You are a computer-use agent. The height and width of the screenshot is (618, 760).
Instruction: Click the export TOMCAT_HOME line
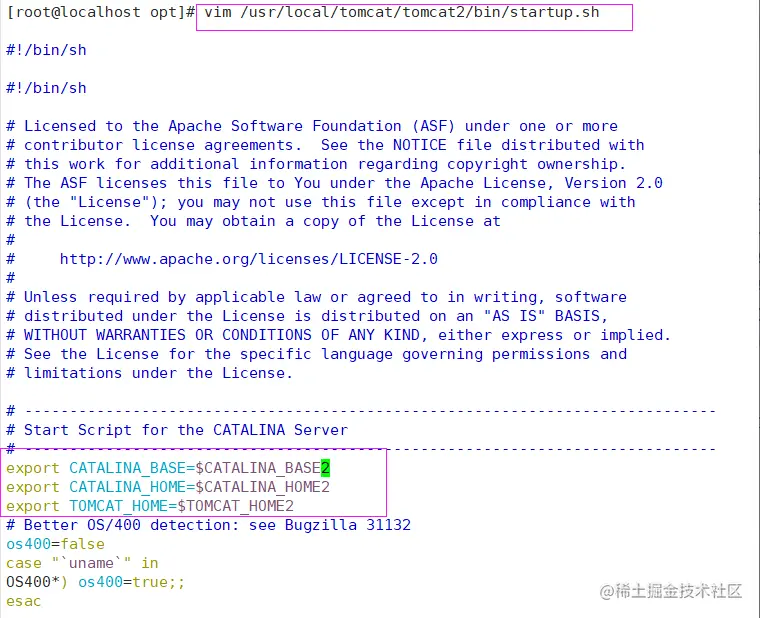[150, 506]
